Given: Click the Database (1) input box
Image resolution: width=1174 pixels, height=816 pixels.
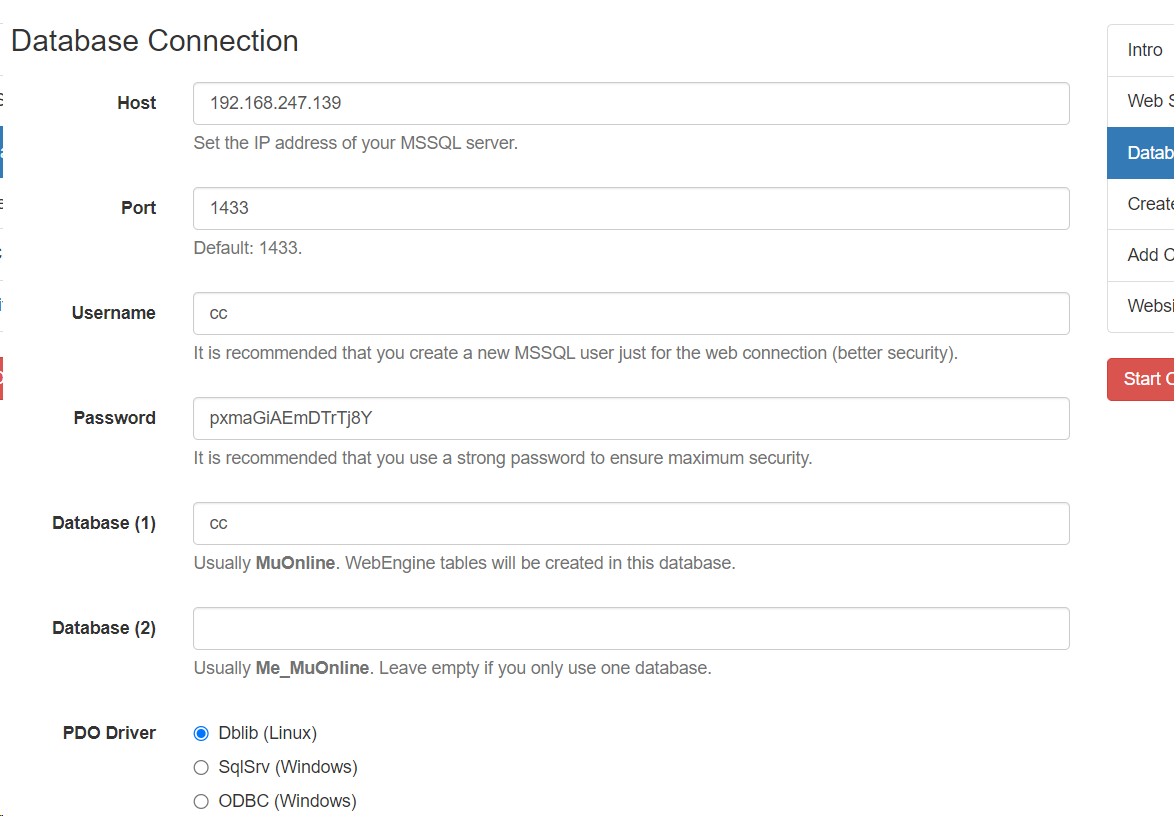Looking at the screenshot, I should pyautogui.click(x=630, y=523).
